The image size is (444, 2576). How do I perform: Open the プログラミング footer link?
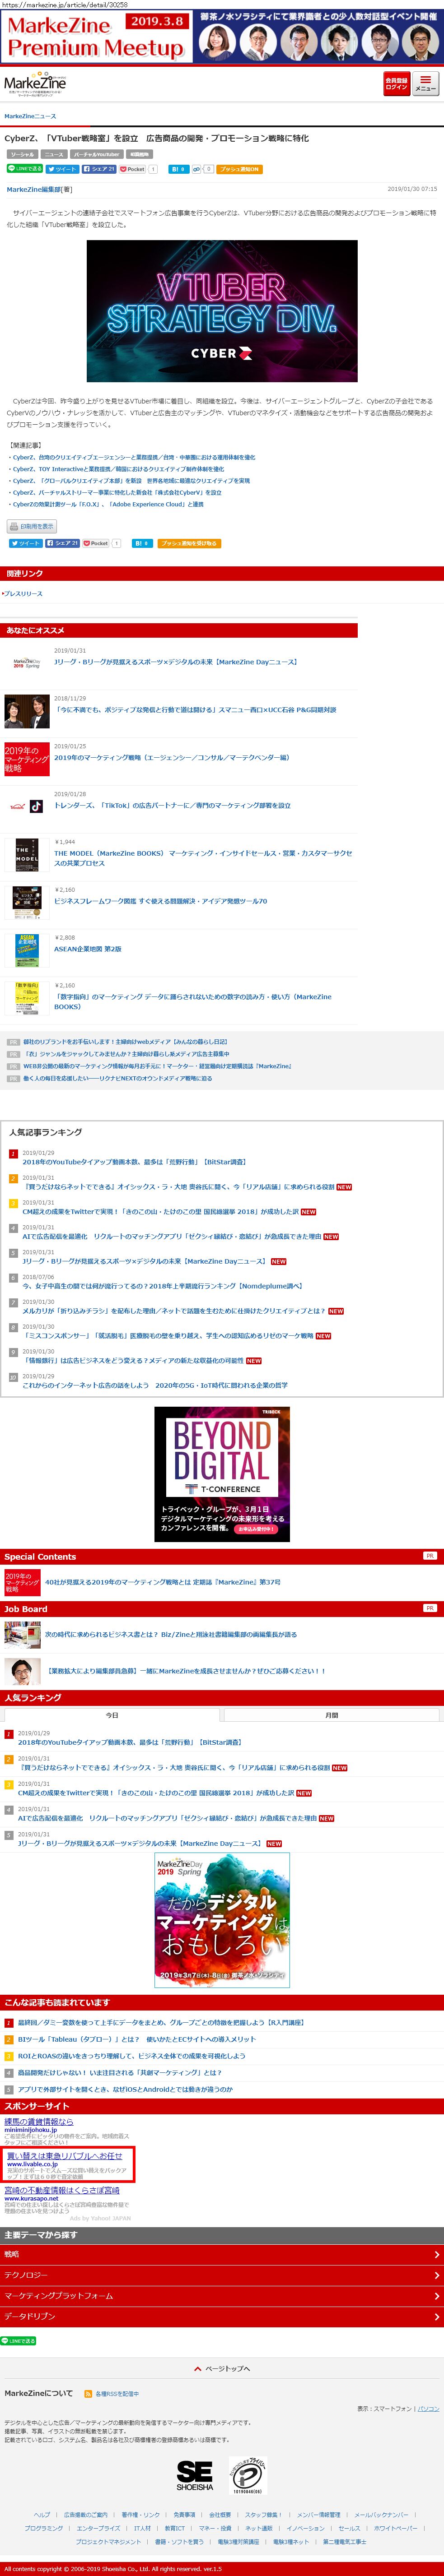[x=44, y=2528]
